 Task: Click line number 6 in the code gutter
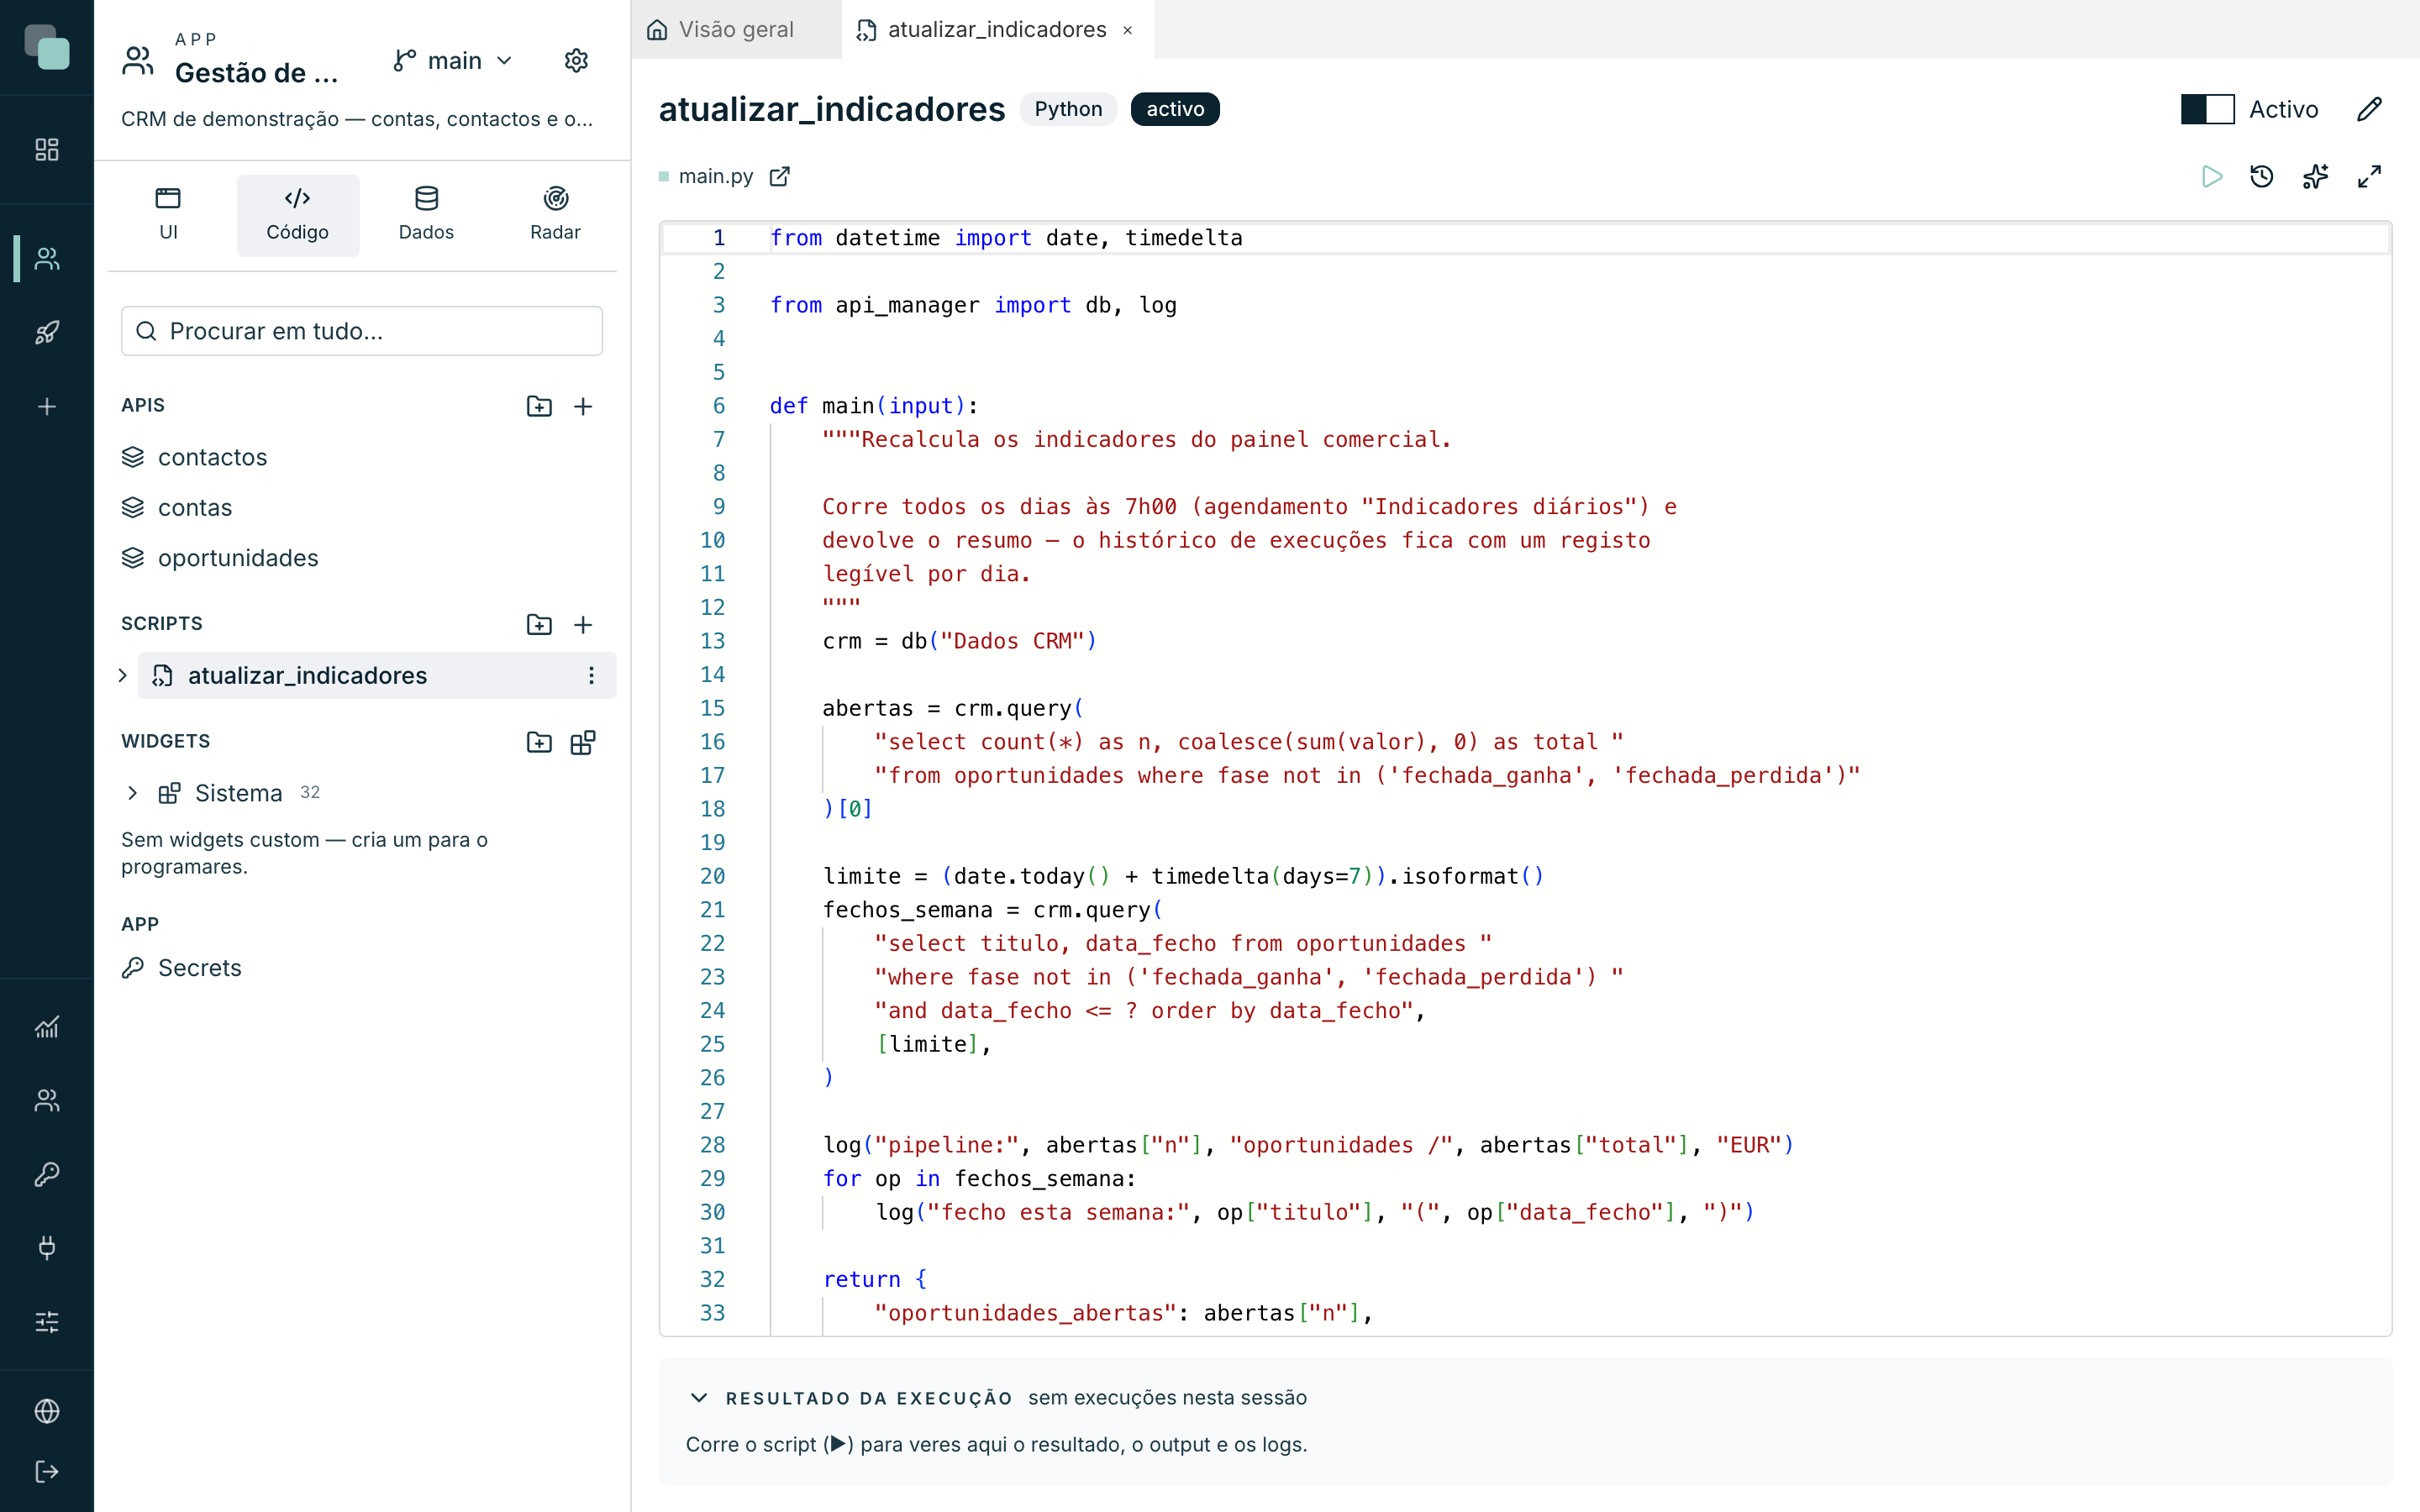coord(718,406)
